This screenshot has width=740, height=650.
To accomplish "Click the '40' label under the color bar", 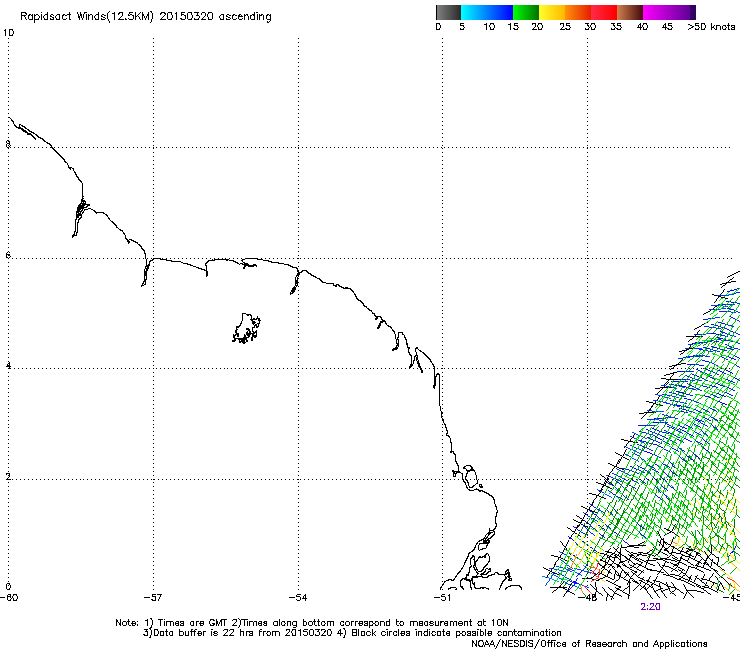I will tap(642, 27).
